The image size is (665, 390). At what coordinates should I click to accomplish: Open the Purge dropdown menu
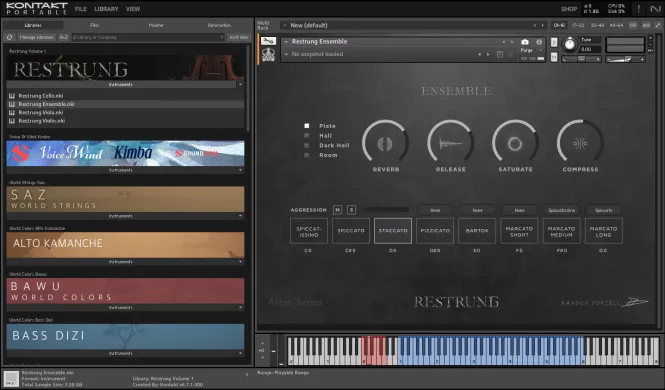click(531, 50)
